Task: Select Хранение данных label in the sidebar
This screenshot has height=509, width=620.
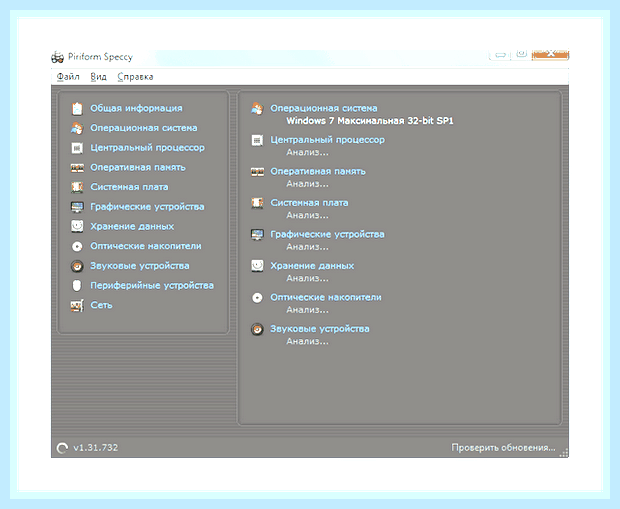Action: click(132, 227)
